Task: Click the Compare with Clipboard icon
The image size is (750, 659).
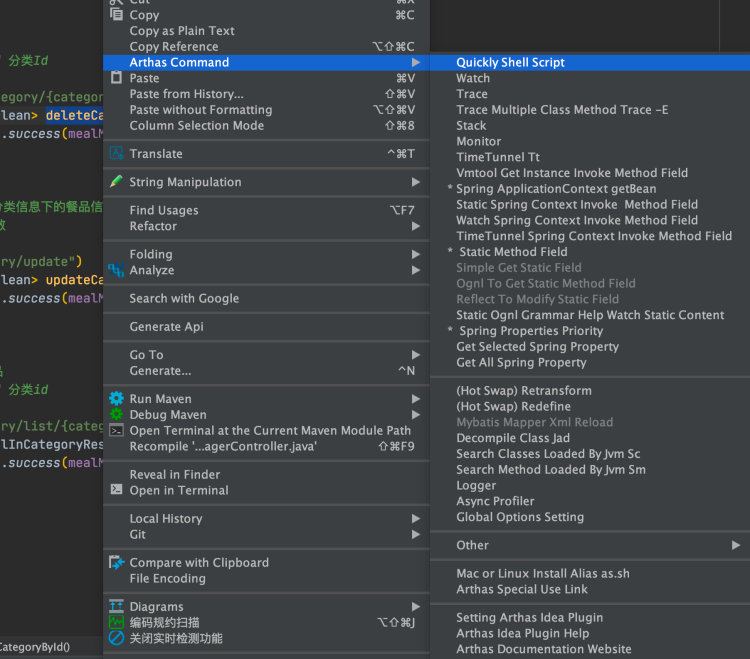Action: click(117, 563)
